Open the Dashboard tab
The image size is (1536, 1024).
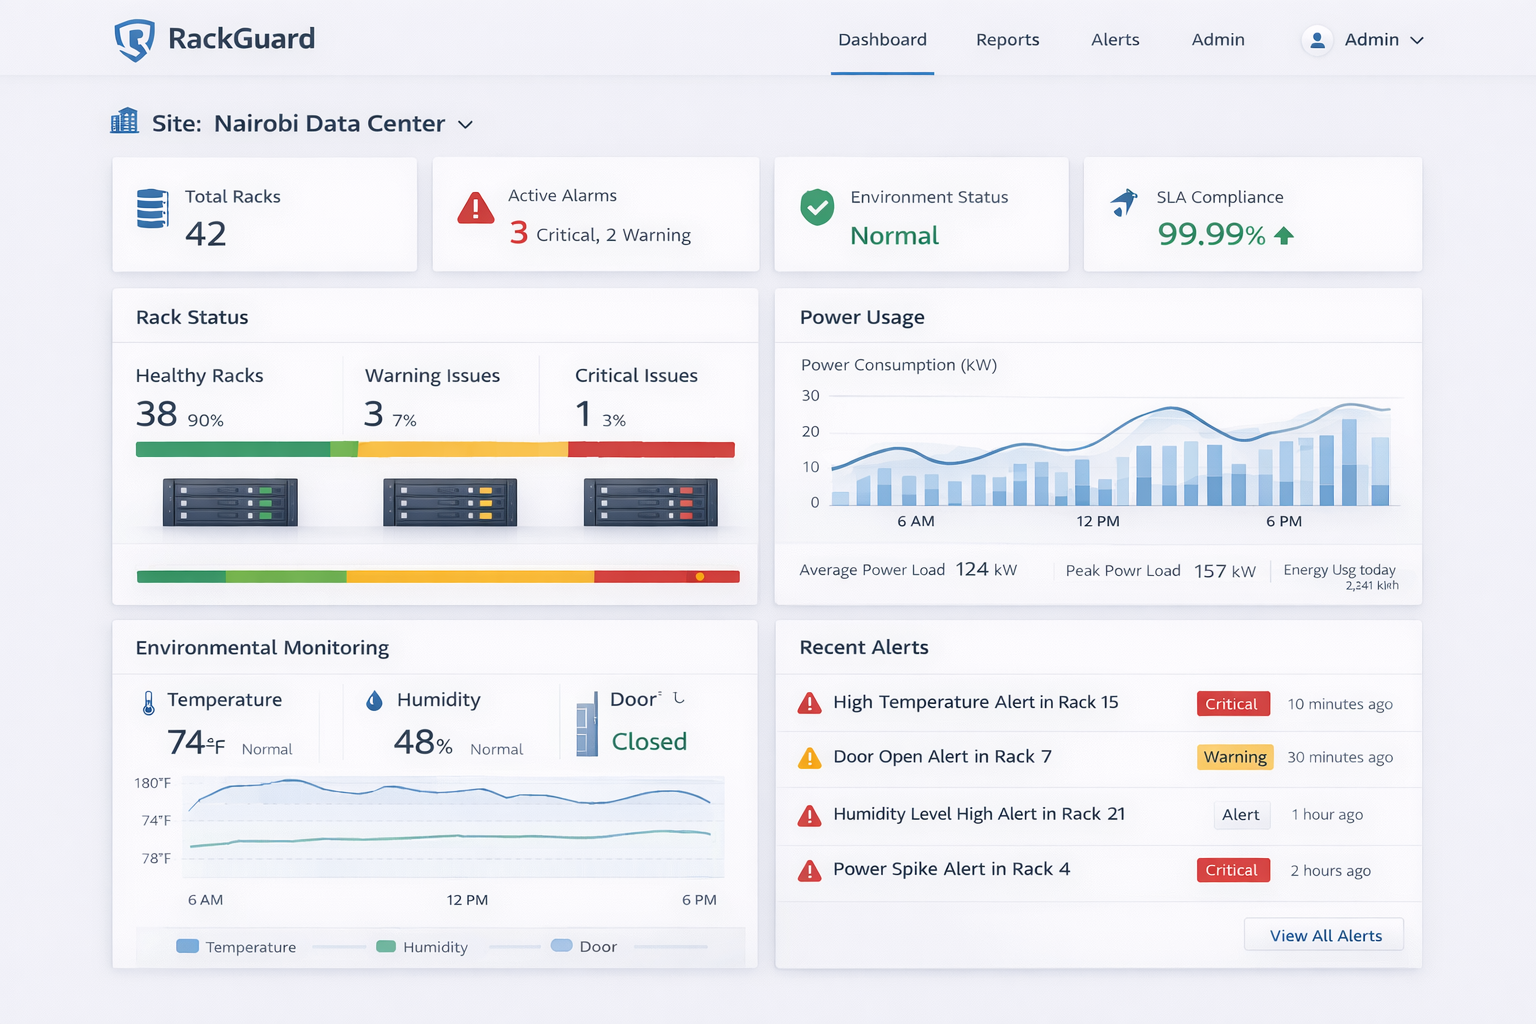(x=882, y=40)
